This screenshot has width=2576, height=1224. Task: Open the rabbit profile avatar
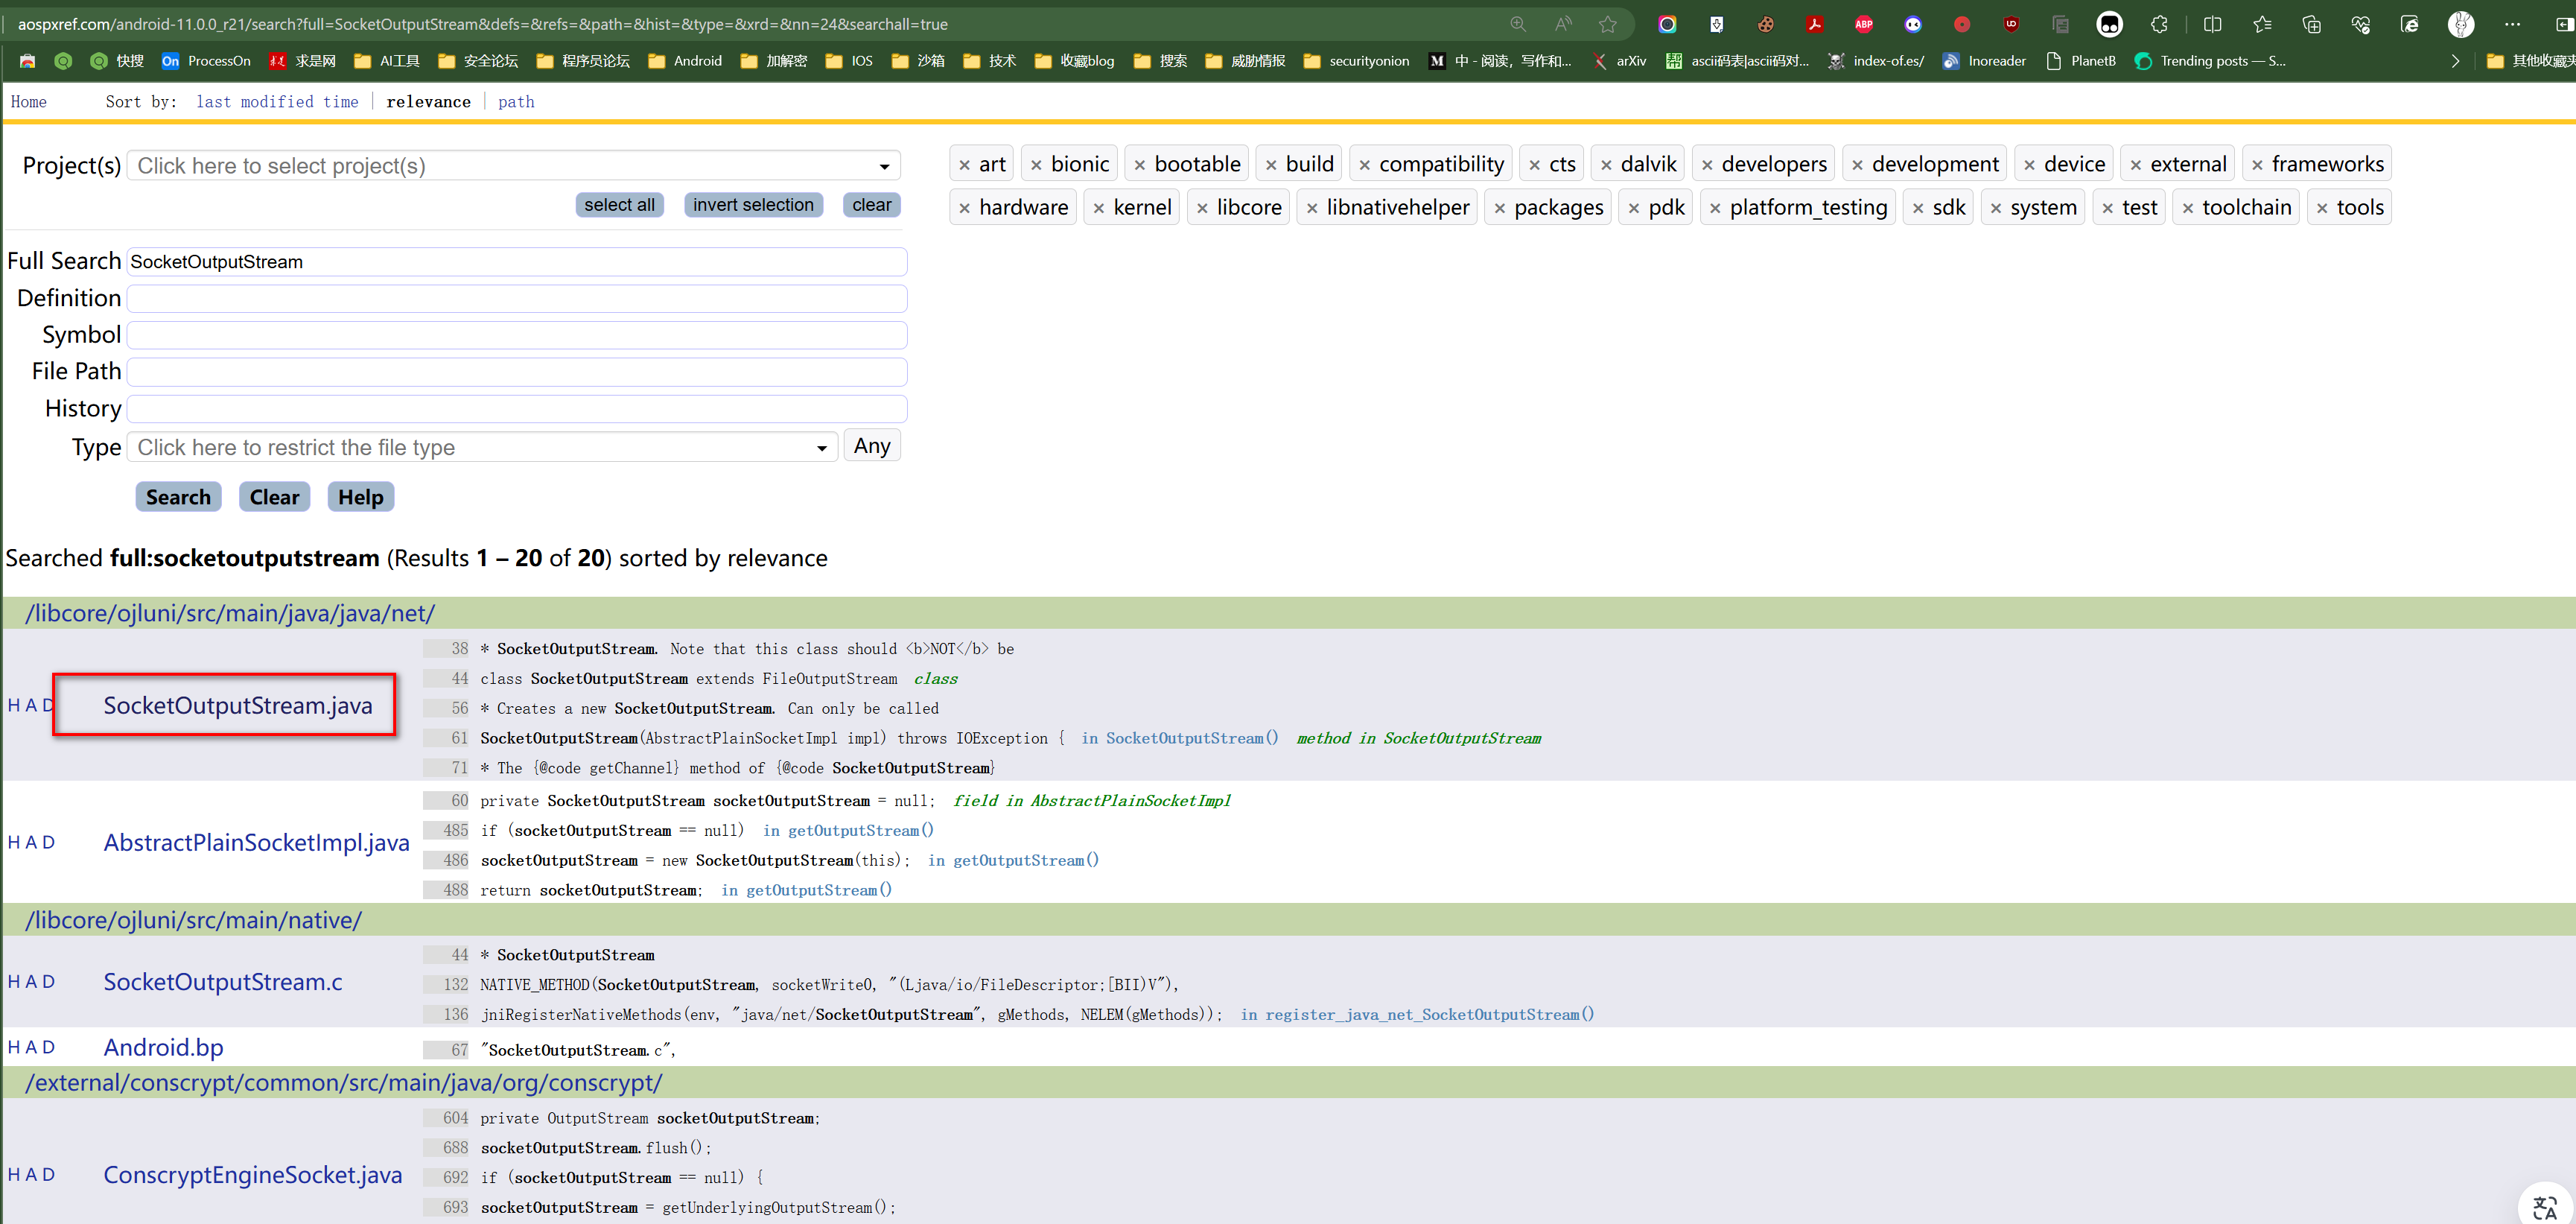tap(2461, 24)
